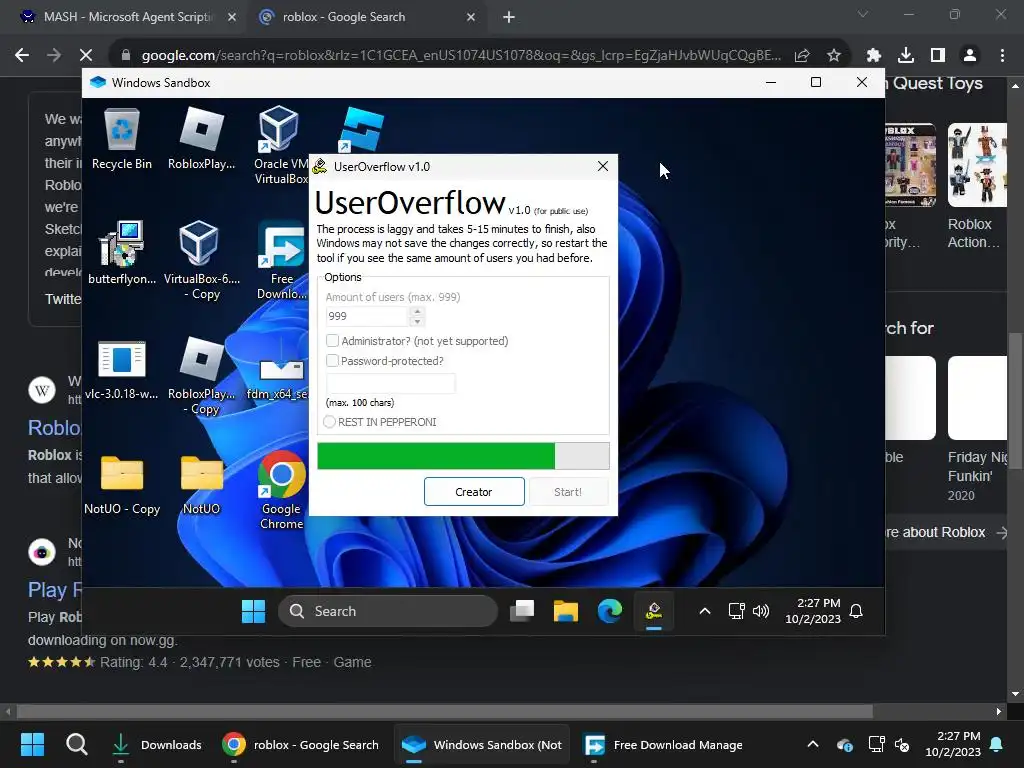Launch Microsoft Edge from Sandbox taskbar
Image resolution: width=1024 pixels, height=768 pixels.
609,611
